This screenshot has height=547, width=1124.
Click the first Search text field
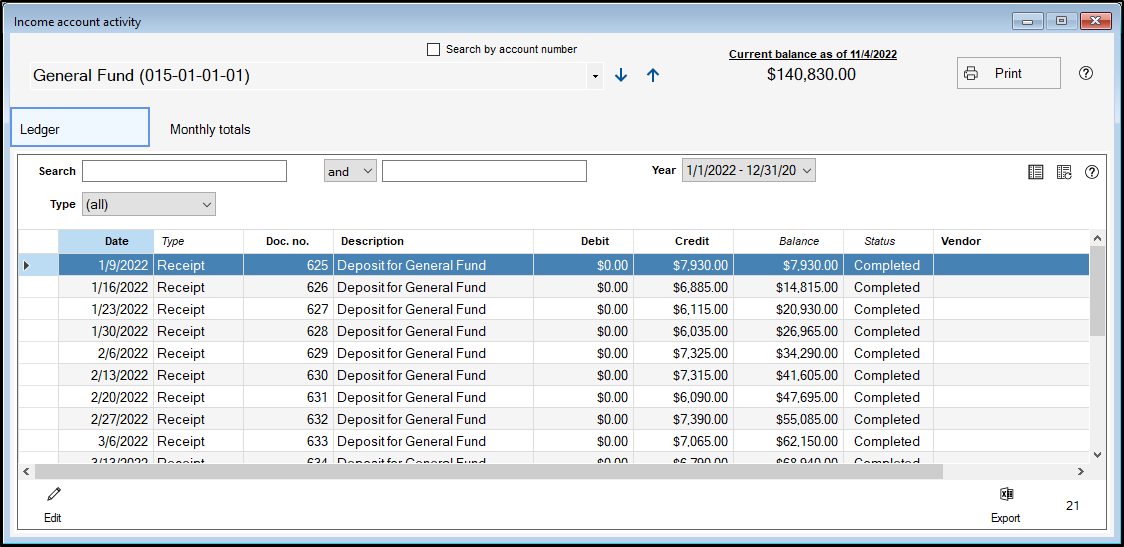pos(184,172)
